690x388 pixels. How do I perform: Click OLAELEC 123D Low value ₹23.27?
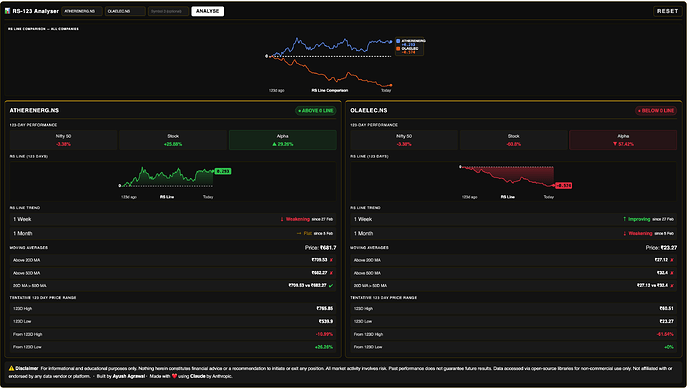pyautogui.click(x=667, y=321)
